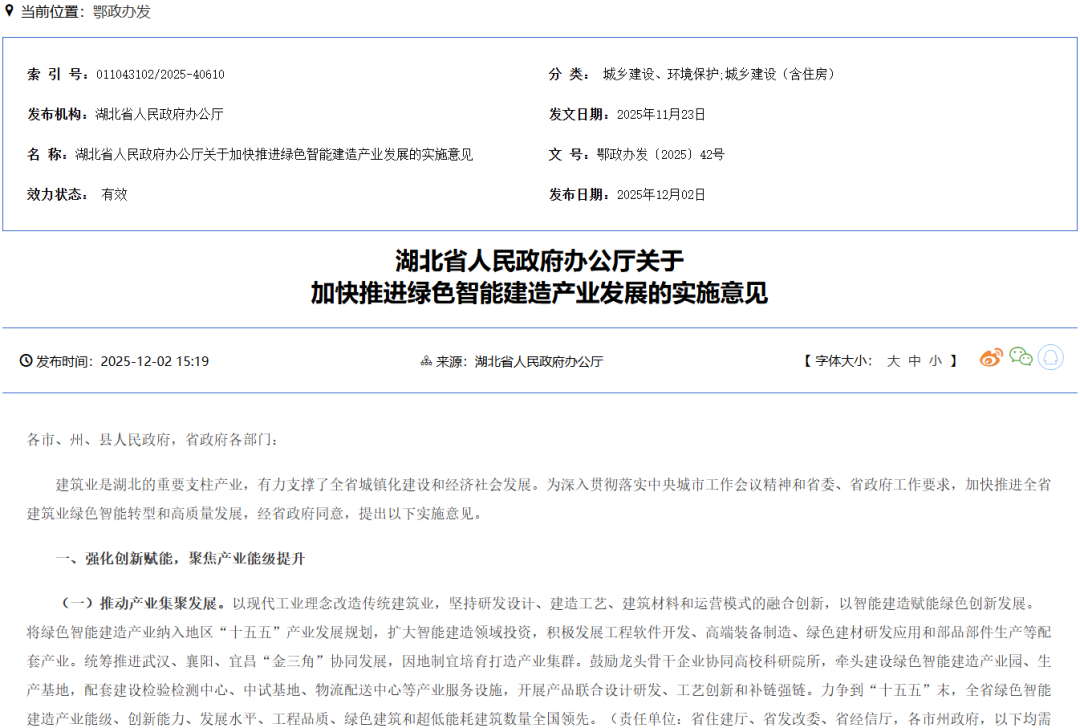Click the green WeChat chat-bubbles icon
Viewport: 1080px width, 728px height.
[x=1020, y=356]
